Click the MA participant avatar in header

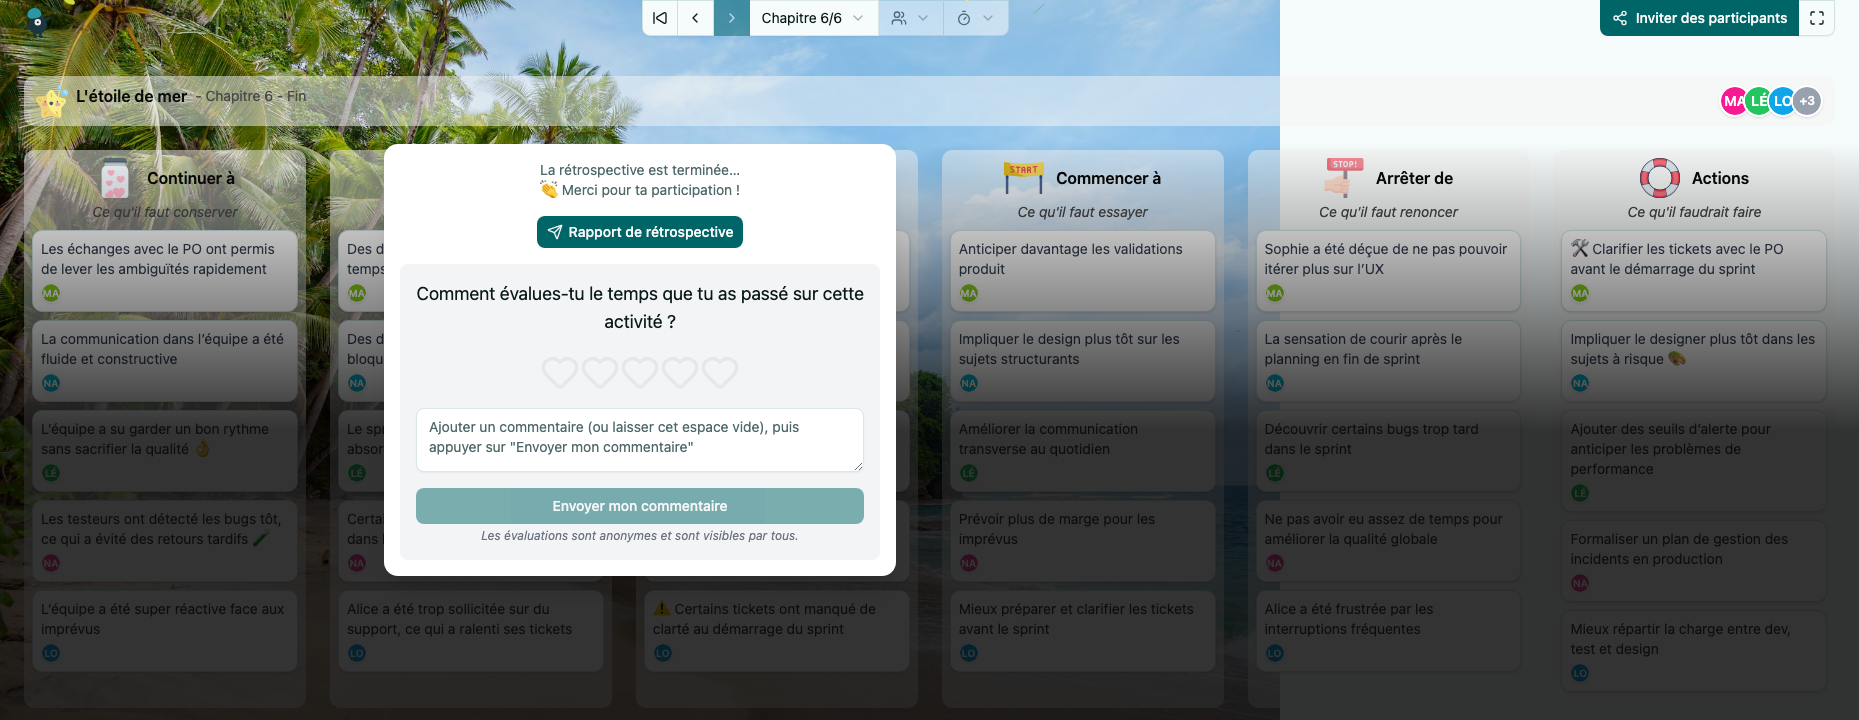pos(1734,101)
